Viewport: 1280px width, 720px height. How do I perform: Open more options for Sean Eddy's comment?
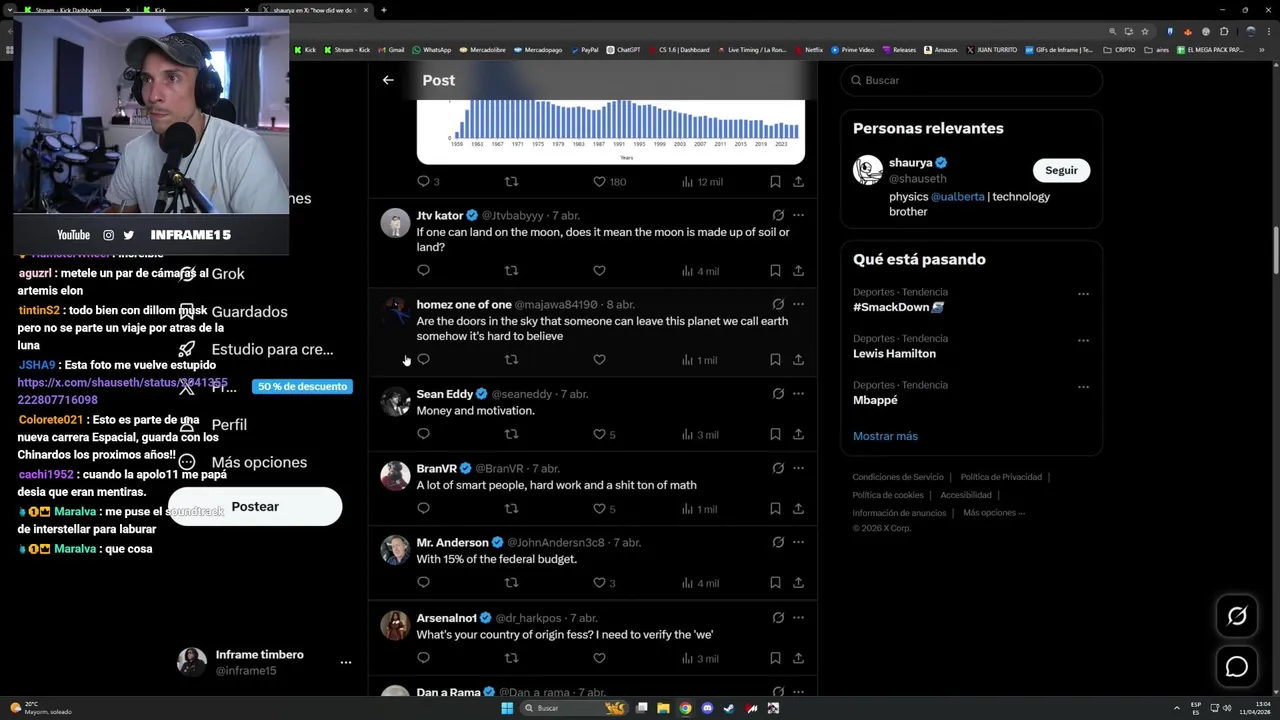(798, 394)
